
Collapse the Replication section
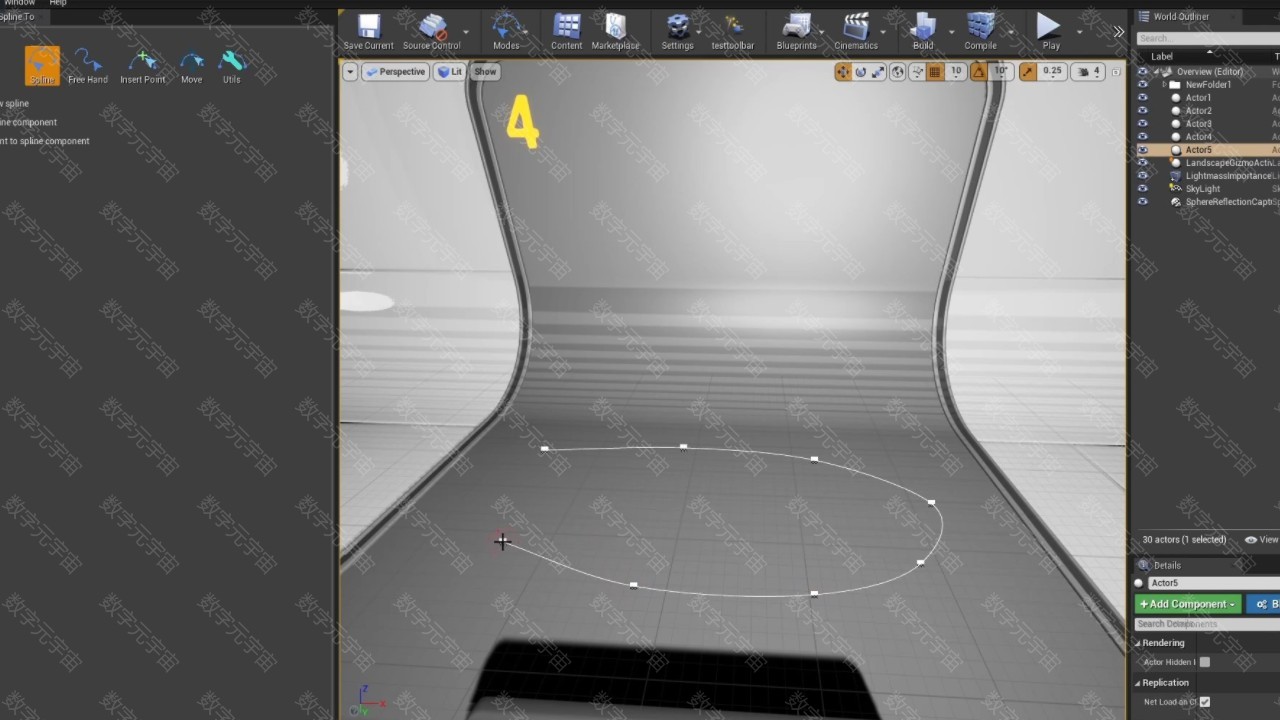pos(1138,683)
